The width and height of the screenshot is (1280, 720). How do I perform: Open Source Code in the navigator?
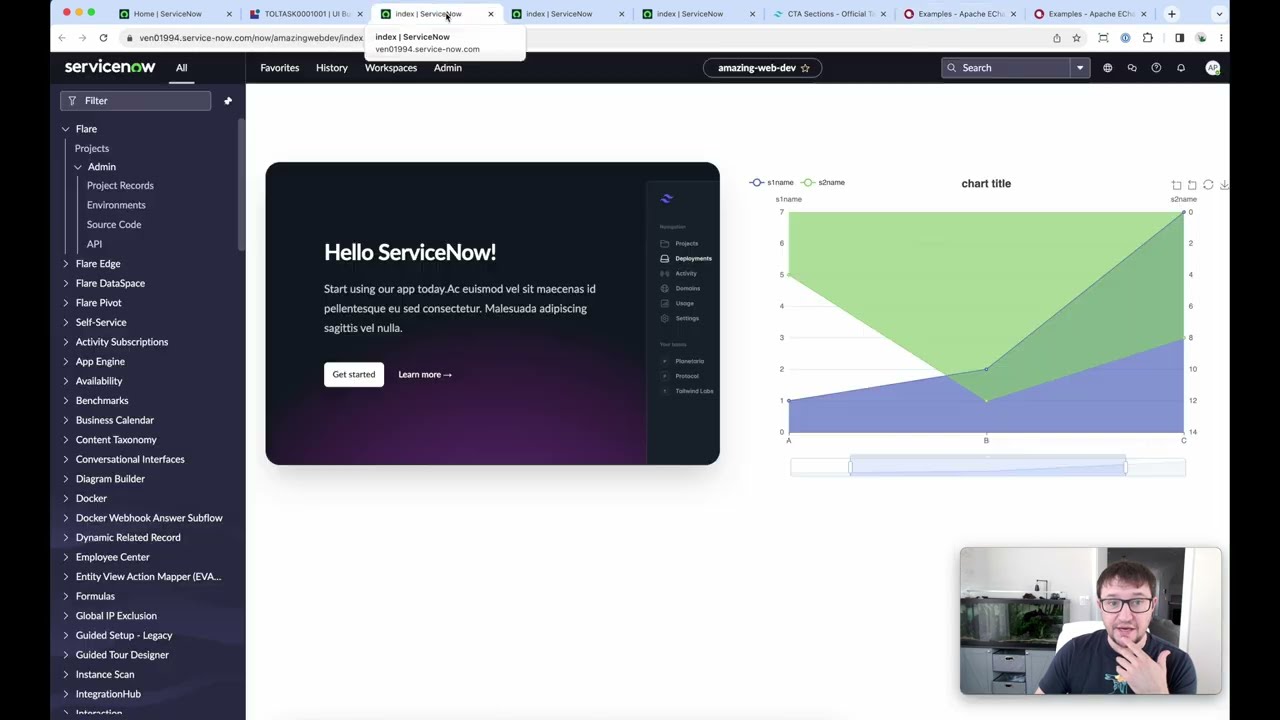tap(114, 225)
